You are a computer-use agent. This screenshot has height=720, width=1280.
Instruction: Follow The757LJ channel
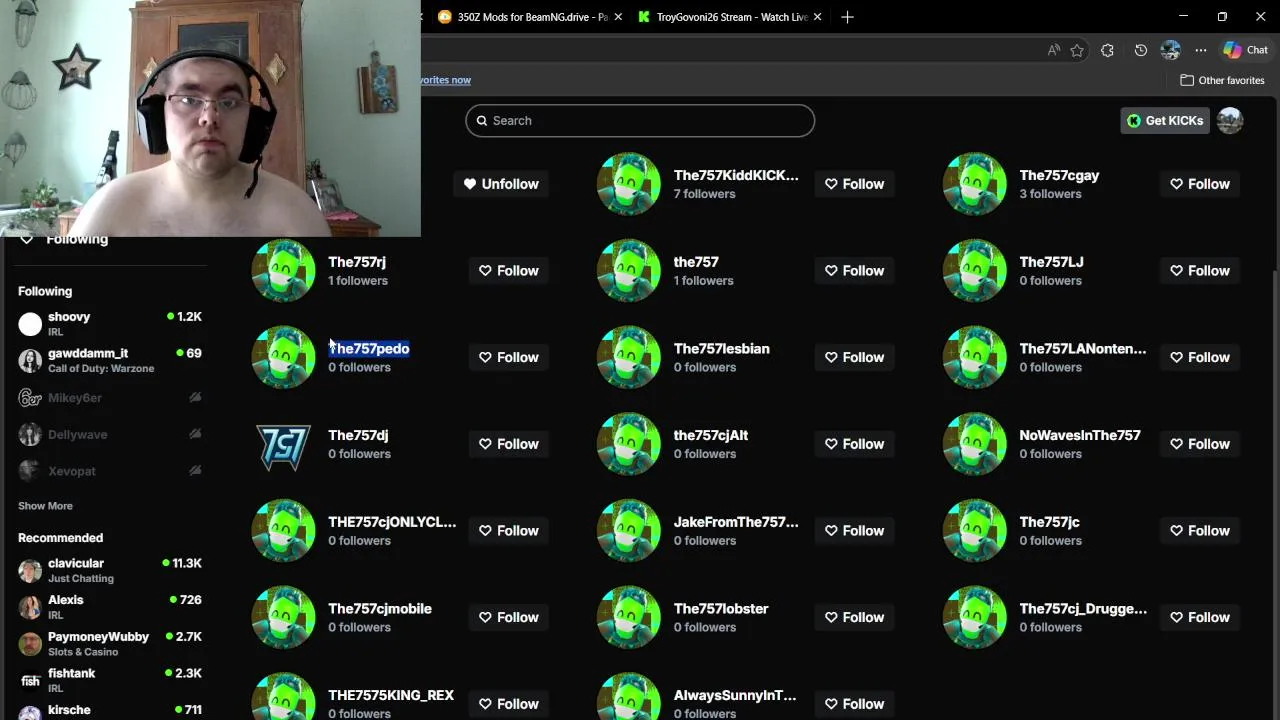tap(1200, 271)
